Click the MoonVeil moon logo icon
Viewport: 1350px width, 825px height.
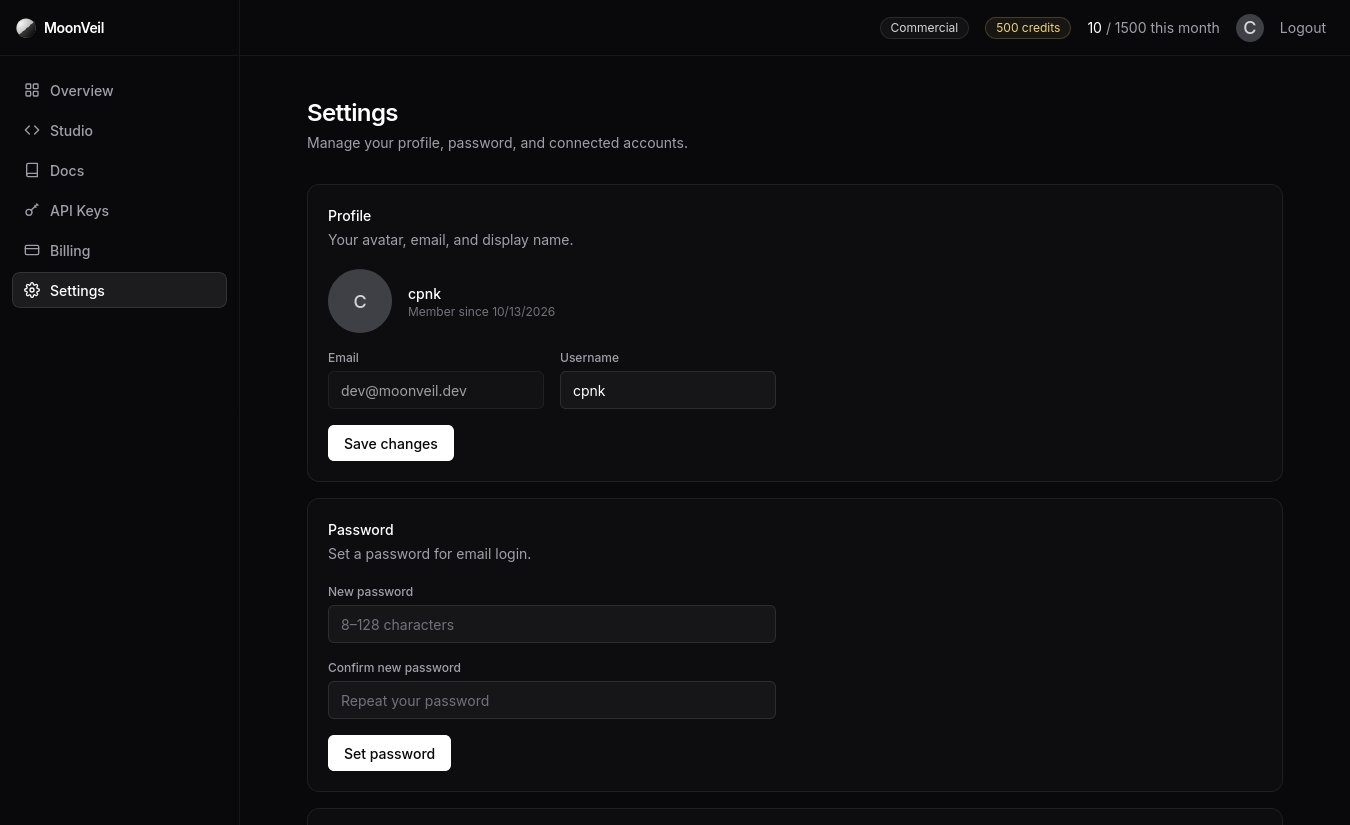tap(26, 28)
